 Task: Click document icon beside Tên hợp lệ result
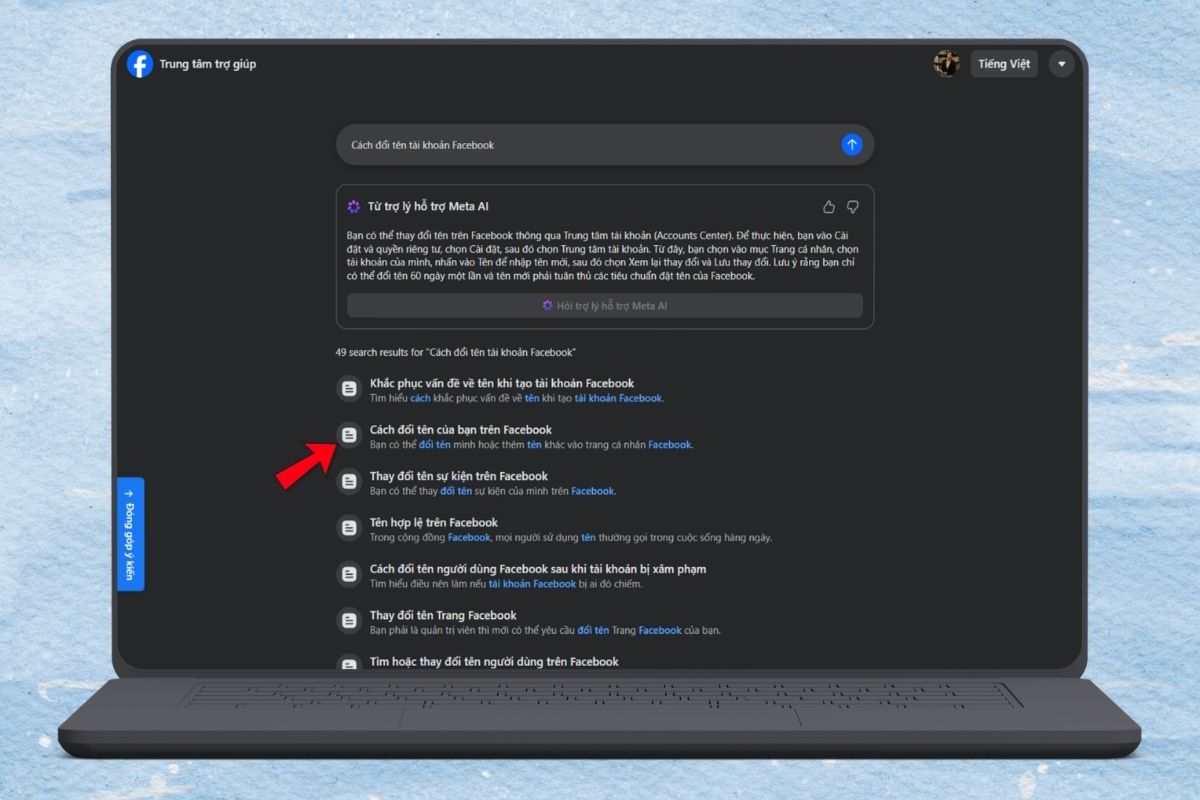(348, 527)
